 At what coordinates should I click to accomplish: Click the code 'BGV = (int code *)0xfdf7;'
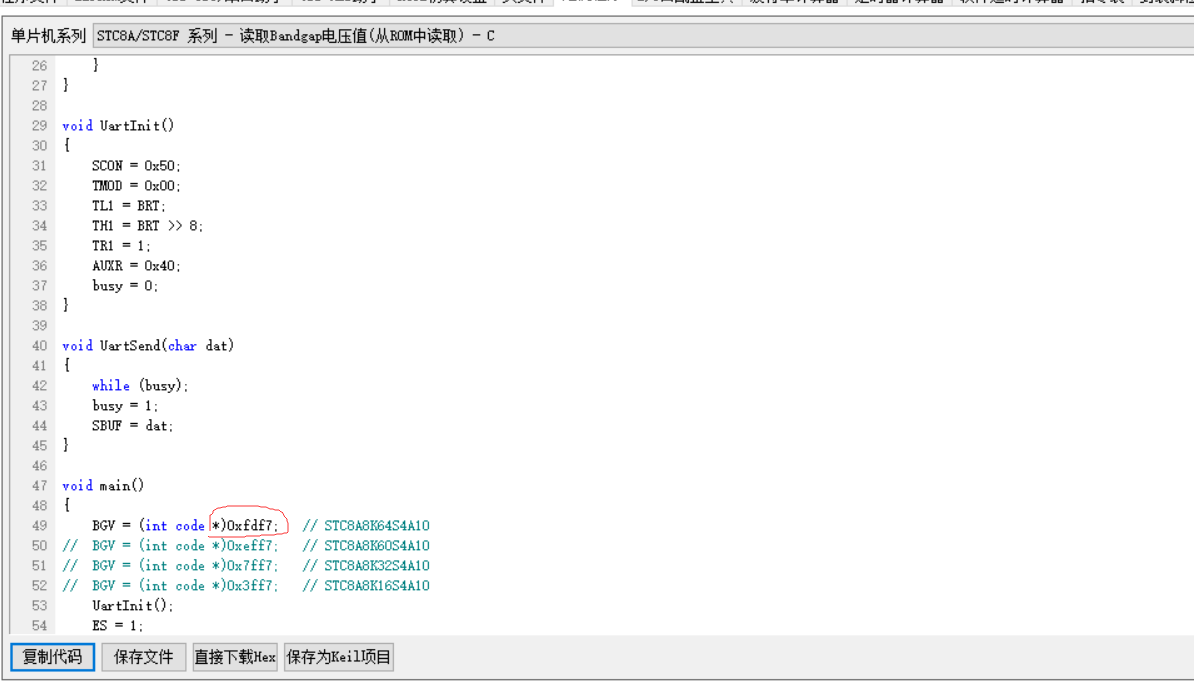pos(185,526)
